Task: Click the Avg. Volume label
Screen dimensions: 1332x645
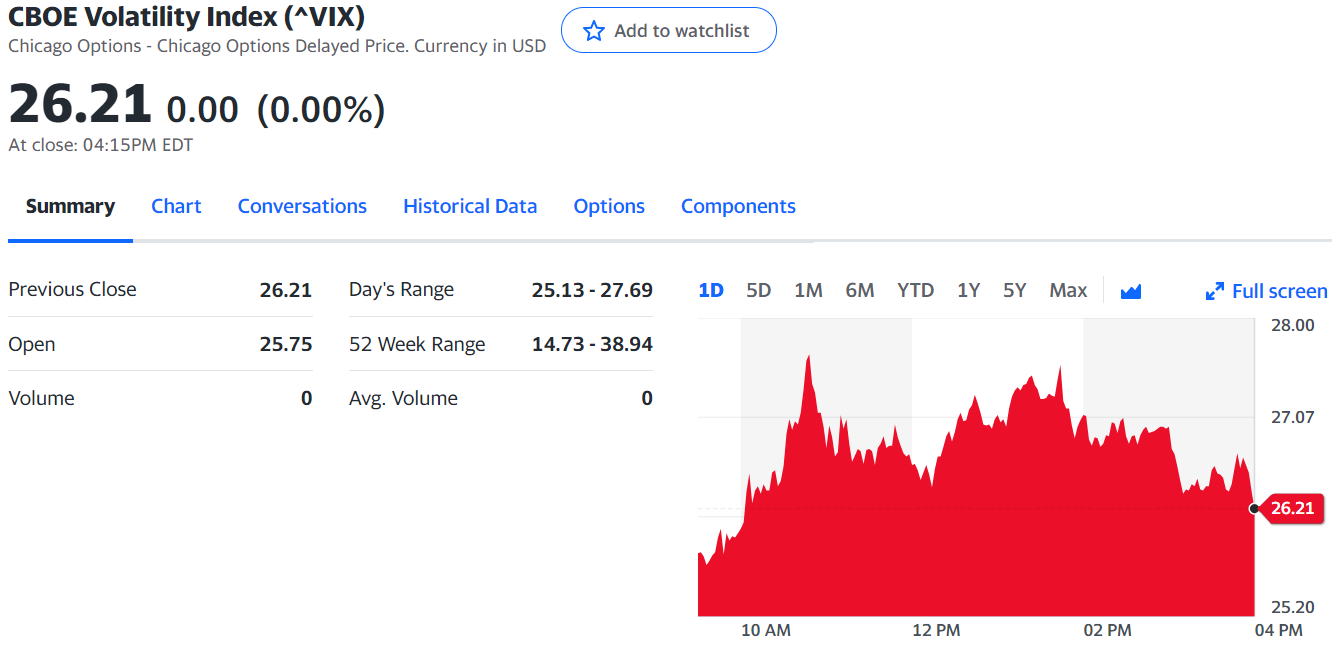Action: pyautogui.click(x=403, y=398)
